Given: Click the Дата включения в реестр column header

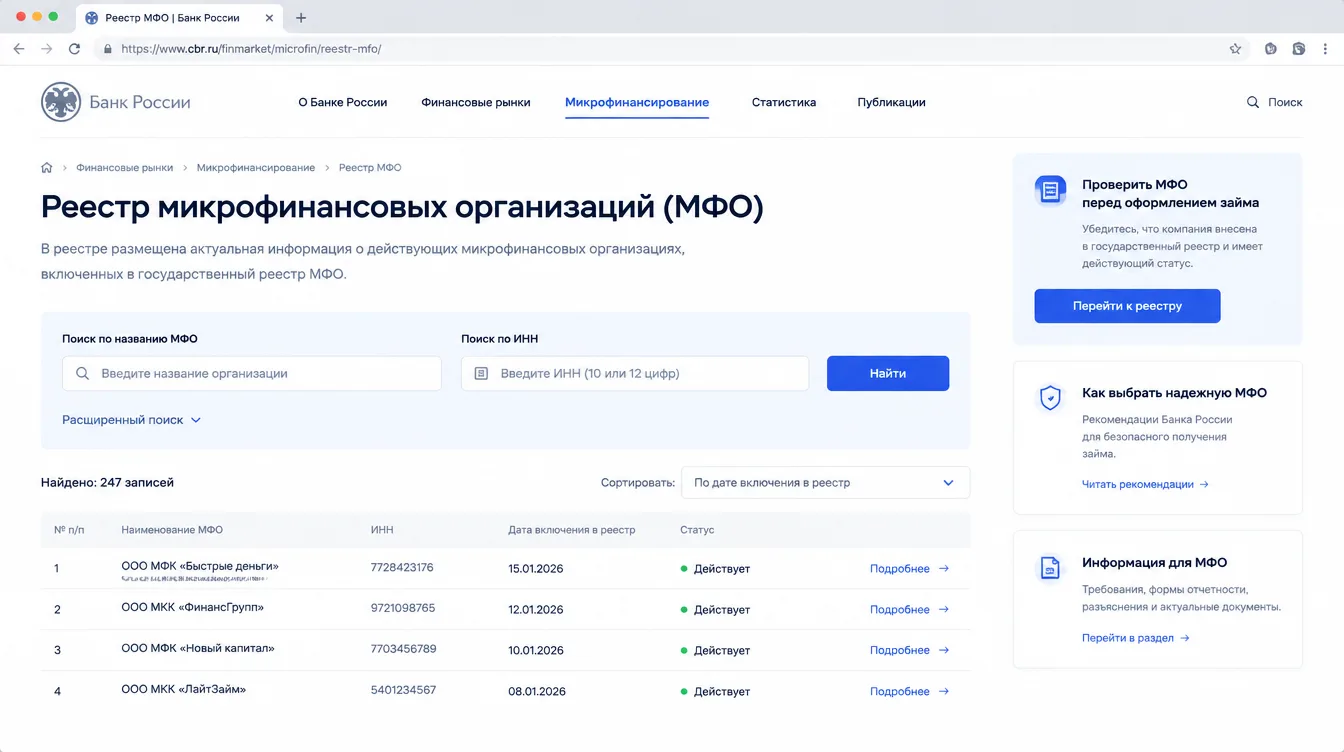Looking at the screenshot, I should click(x=571, y=530).
